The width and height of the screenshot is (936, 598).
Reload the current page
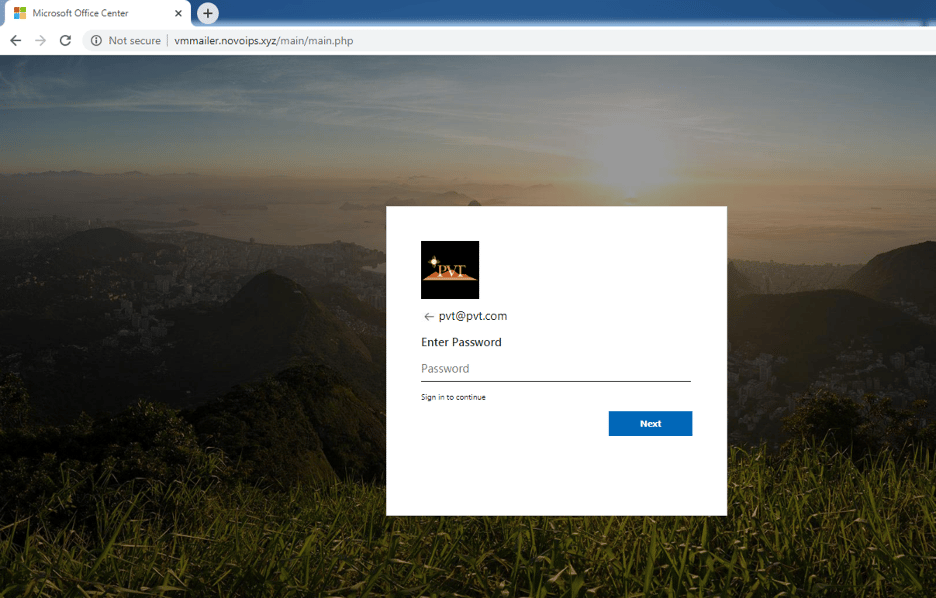(66, 41)
